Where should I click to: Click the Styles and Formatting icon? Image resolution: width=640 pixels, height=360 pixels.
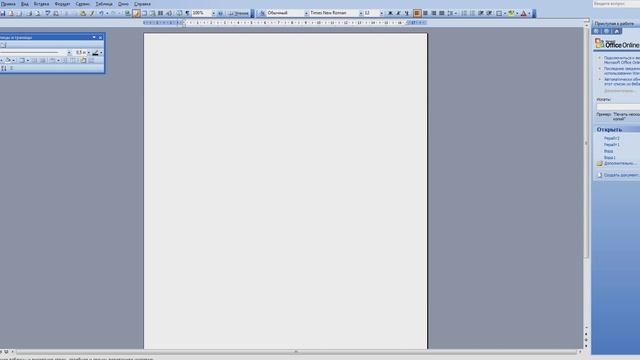[262, 13]
